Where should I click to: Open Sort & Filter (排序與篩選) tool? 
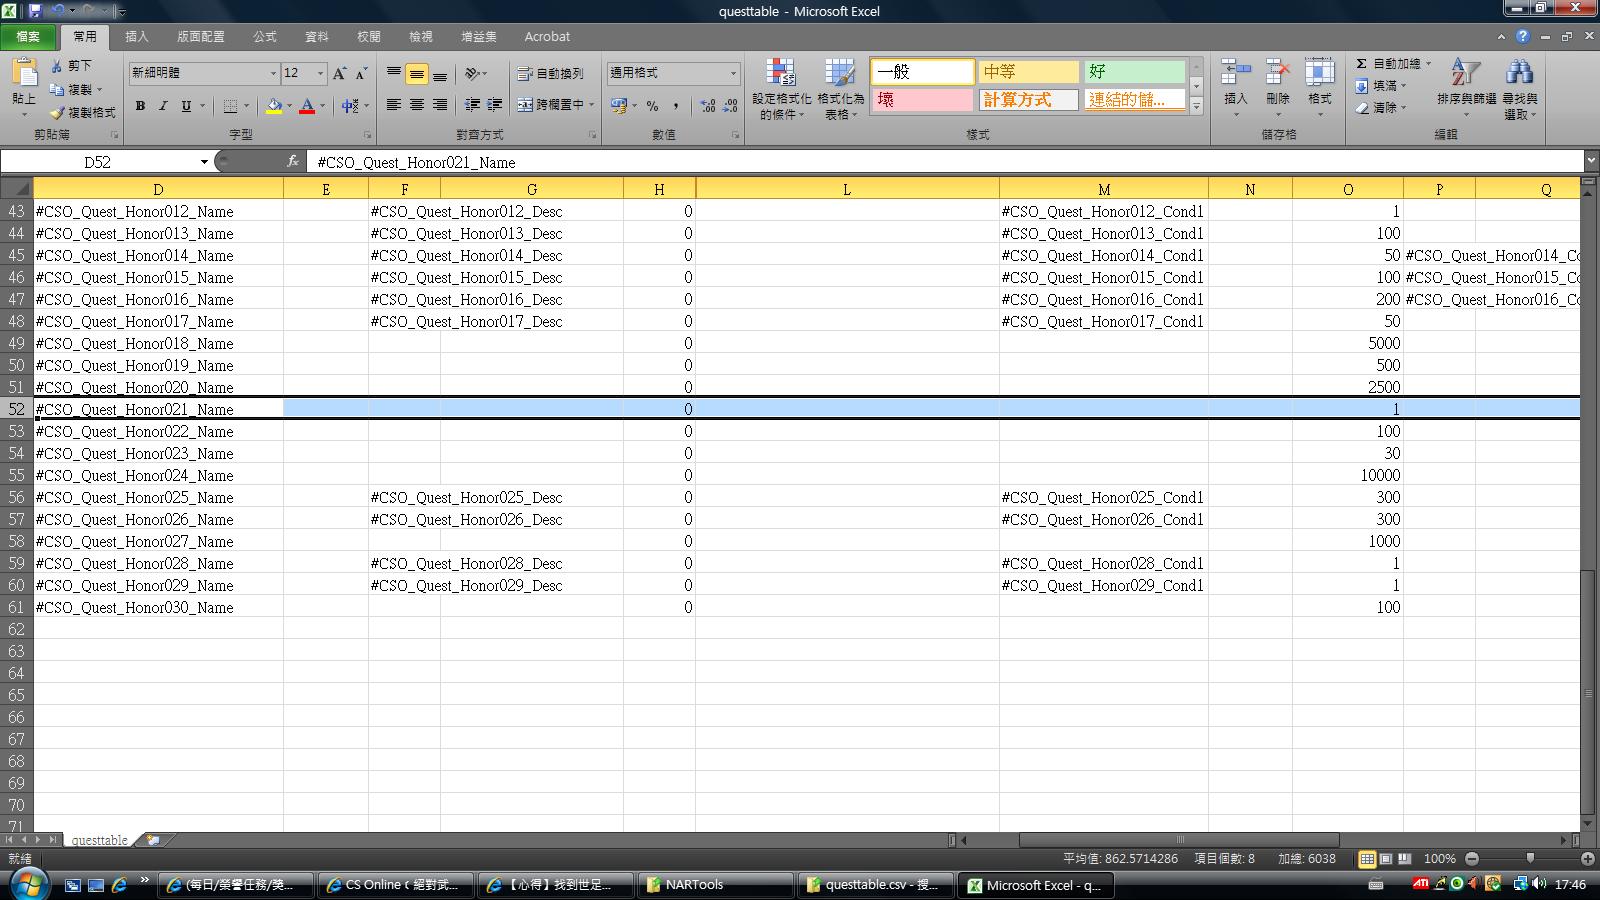[x=1466, y=75]
